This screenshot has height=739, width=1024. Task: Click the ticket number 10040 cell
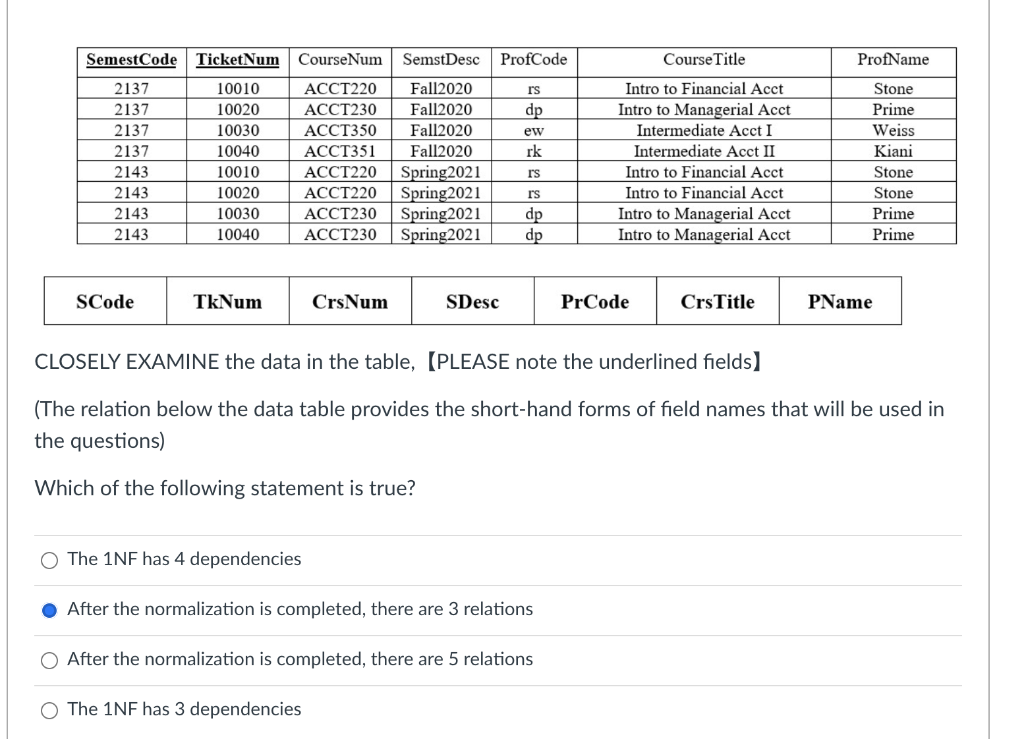(235, 151)
